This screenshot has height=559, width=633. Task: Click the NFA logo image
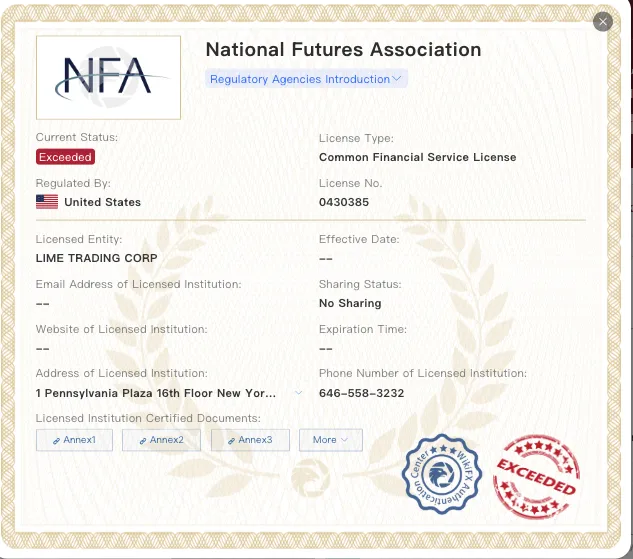[x=108, y=77]
